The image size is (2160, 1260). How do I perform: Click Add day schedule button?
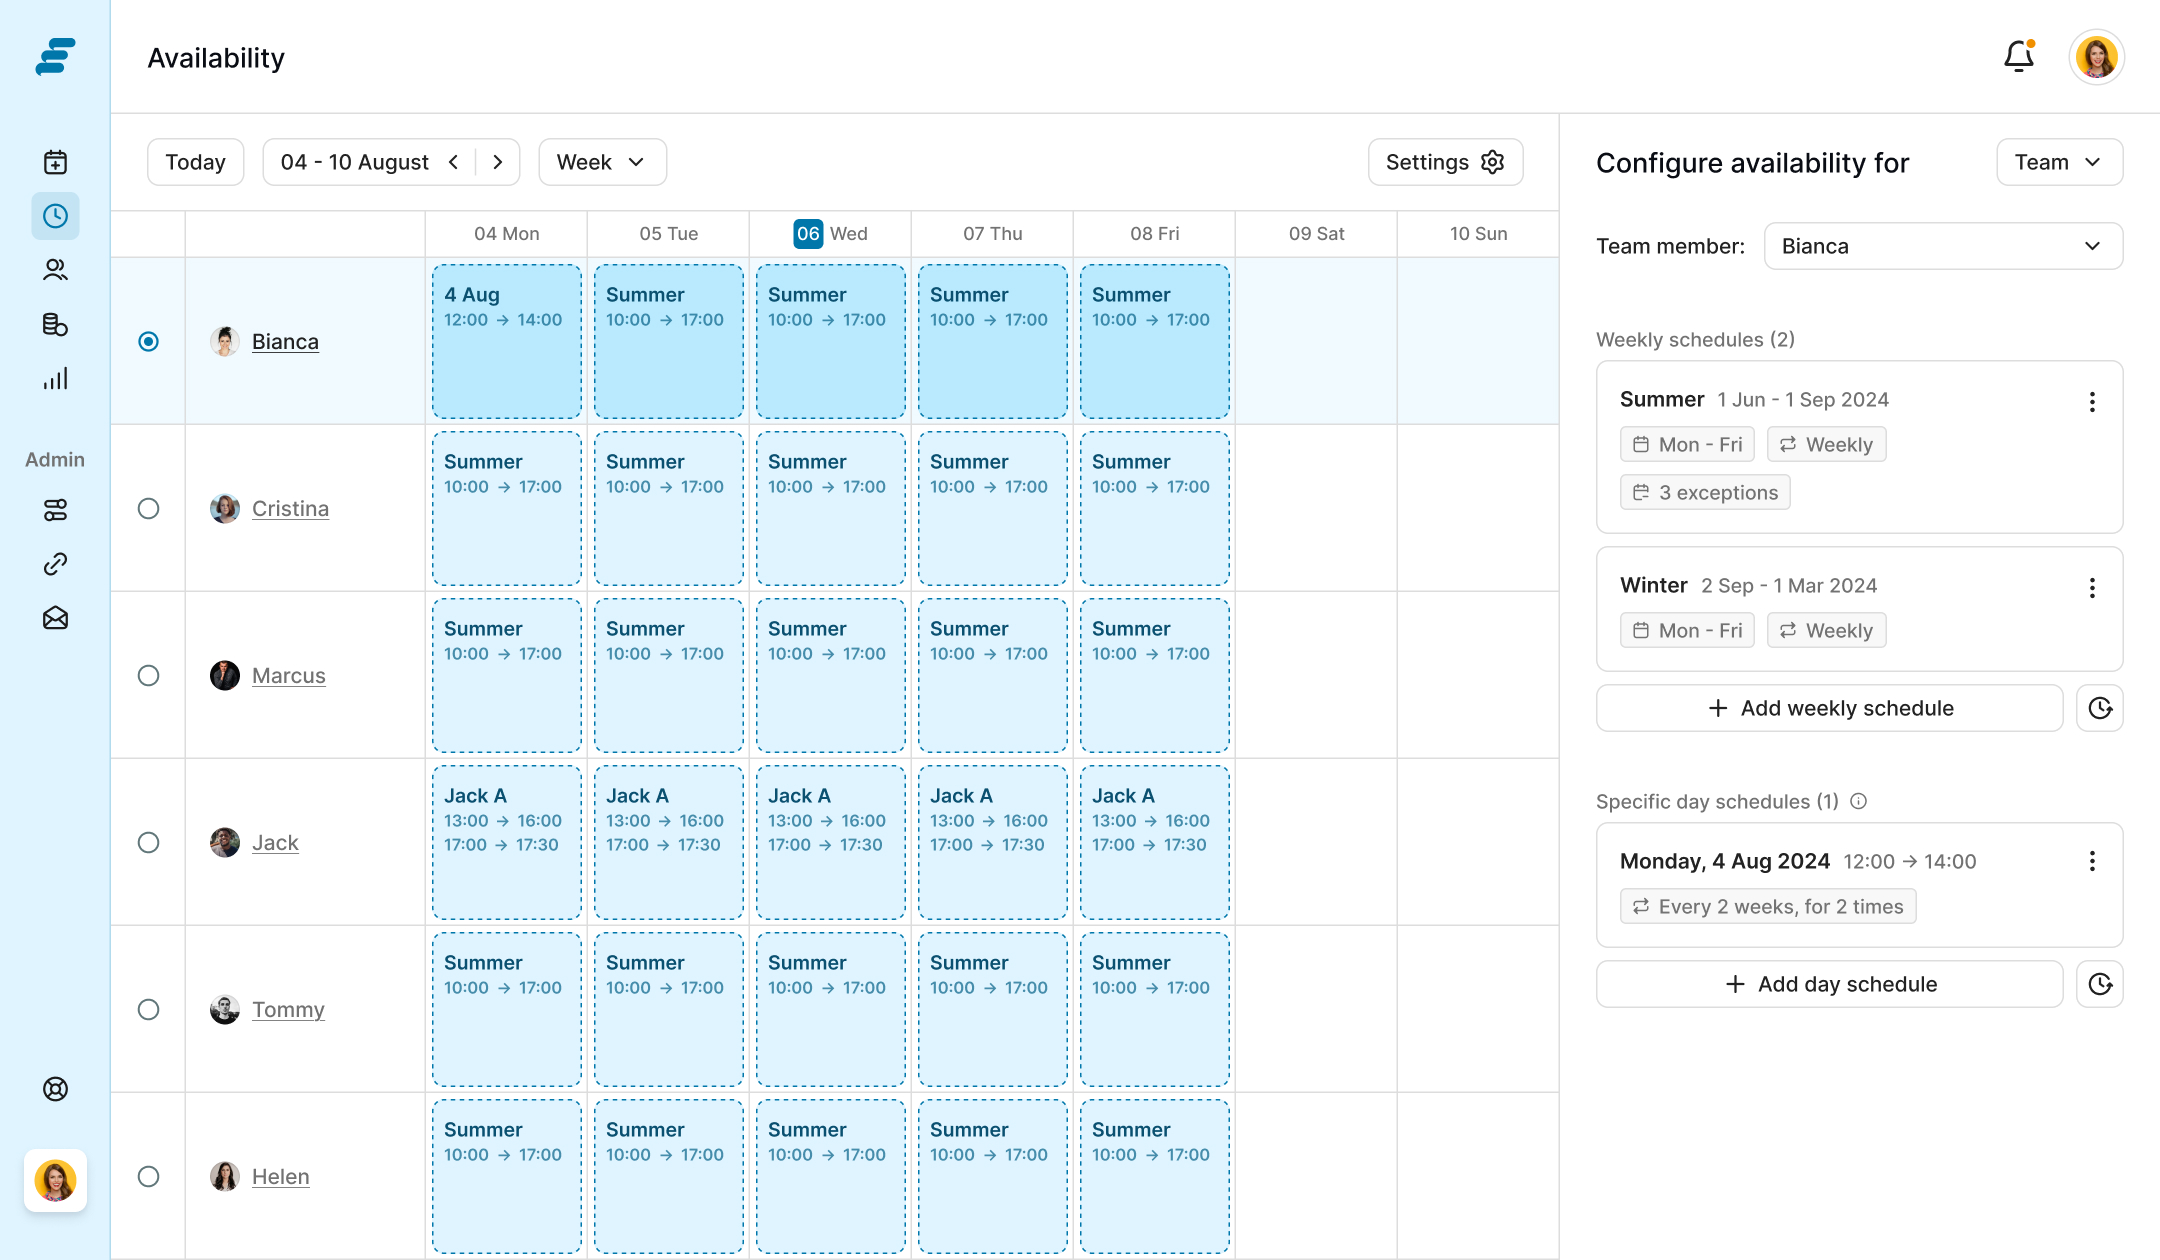[1829, 984]
